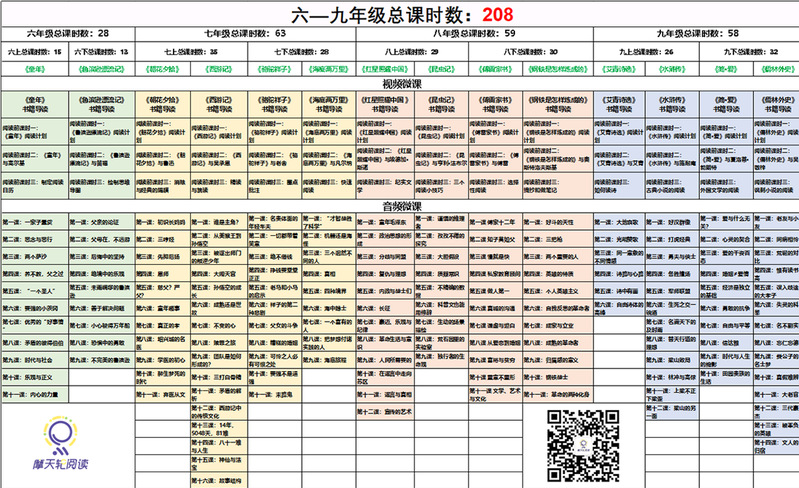The image size is (799, 488).
Task: Select the 音频微课 section heading row
Action: tap(400, 206)
